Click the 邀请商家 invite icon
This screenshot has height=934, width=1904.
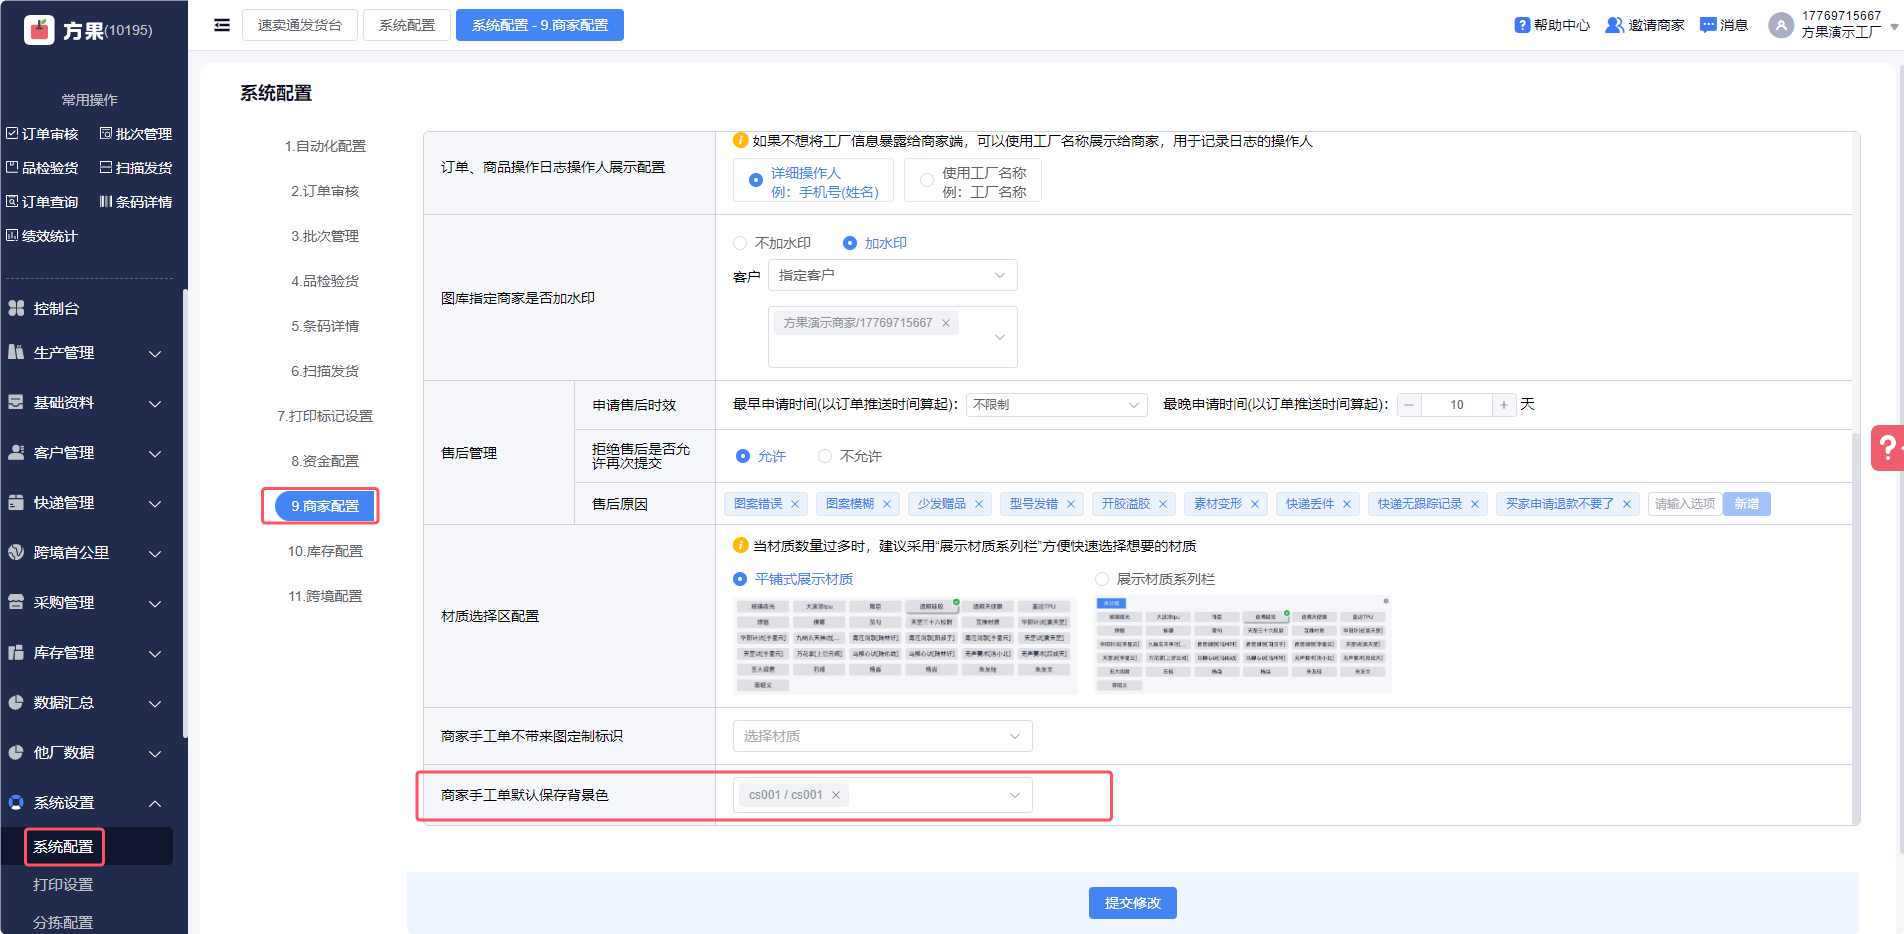point(1614,25)
